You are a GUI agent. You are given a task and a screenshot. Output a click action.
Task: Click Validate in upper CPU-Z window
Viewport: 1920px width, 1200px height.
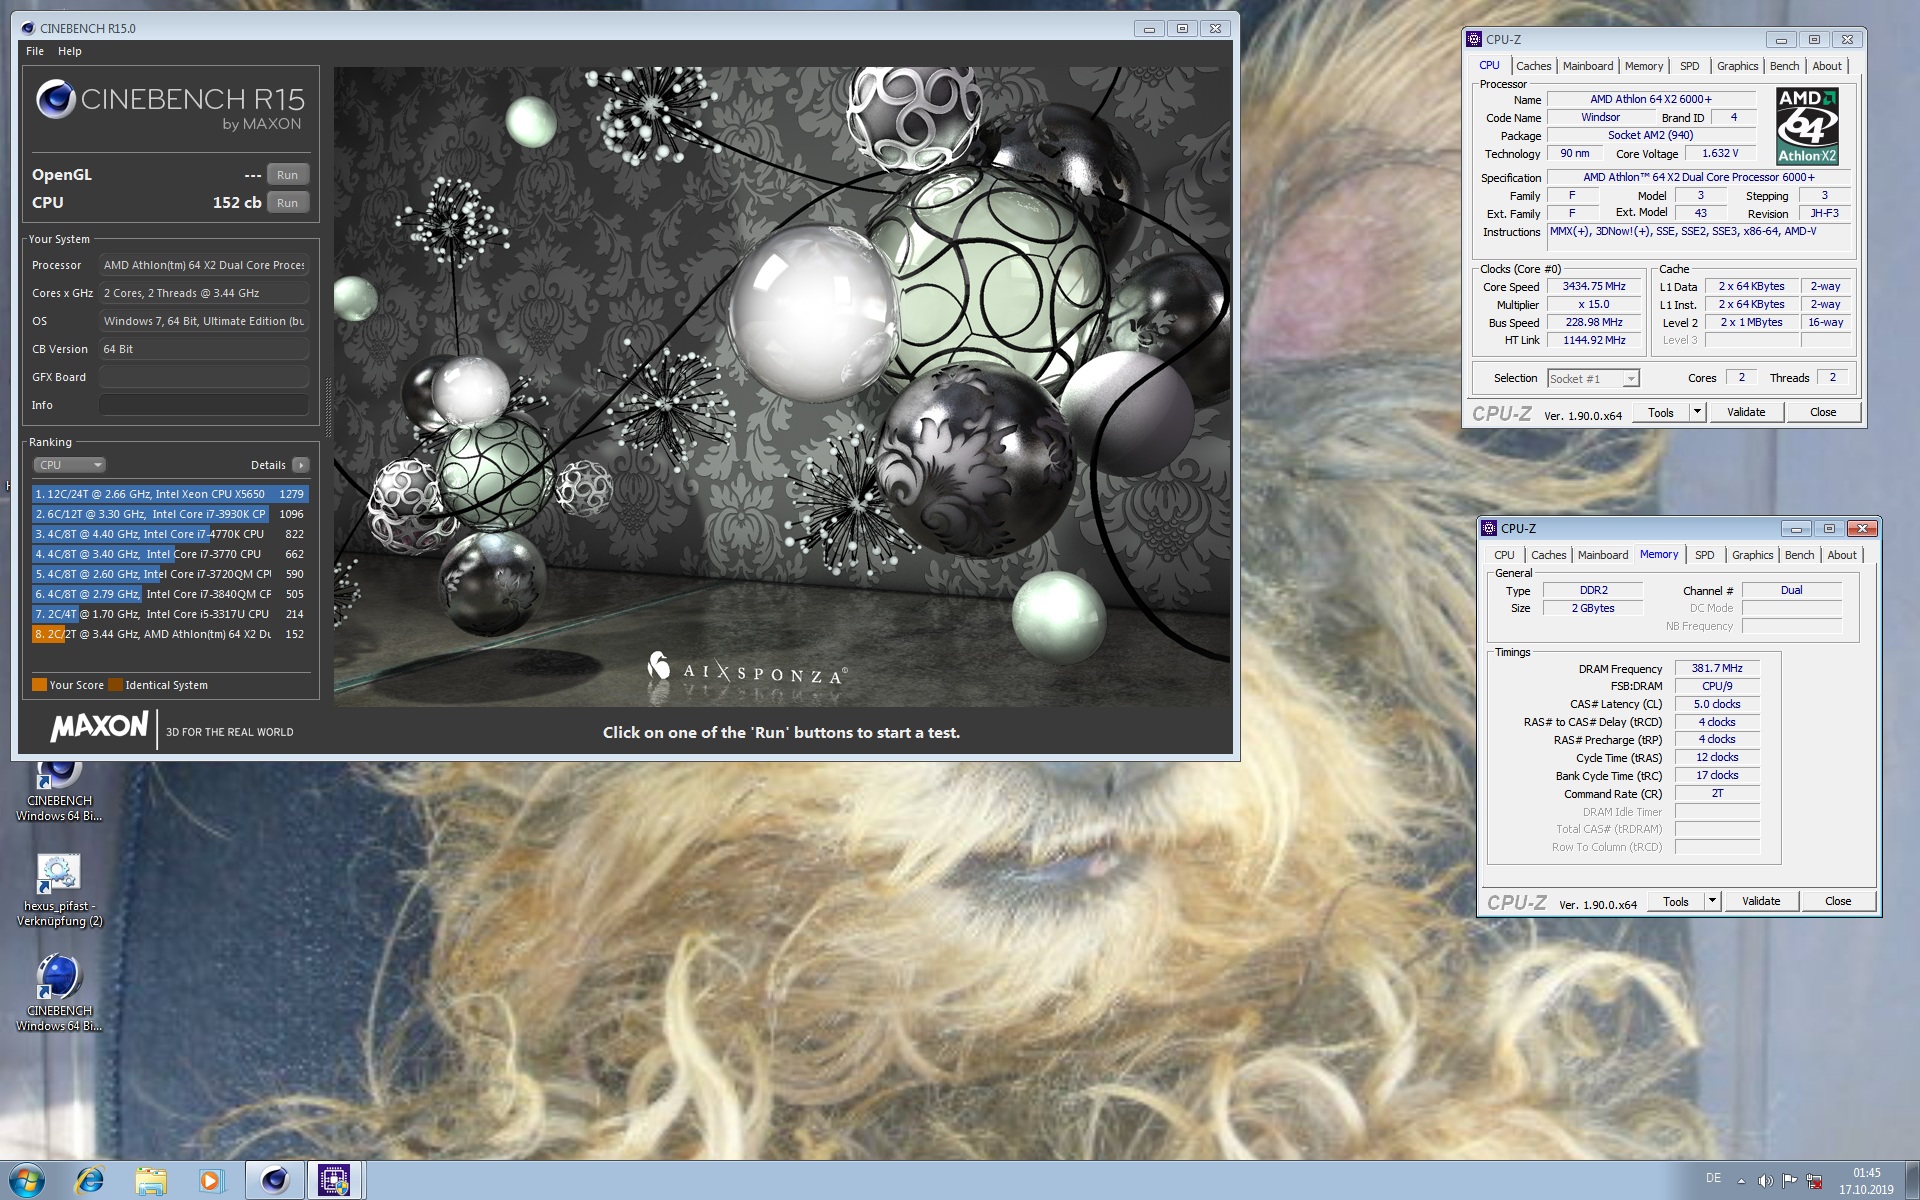click(x=1746, y=412)
